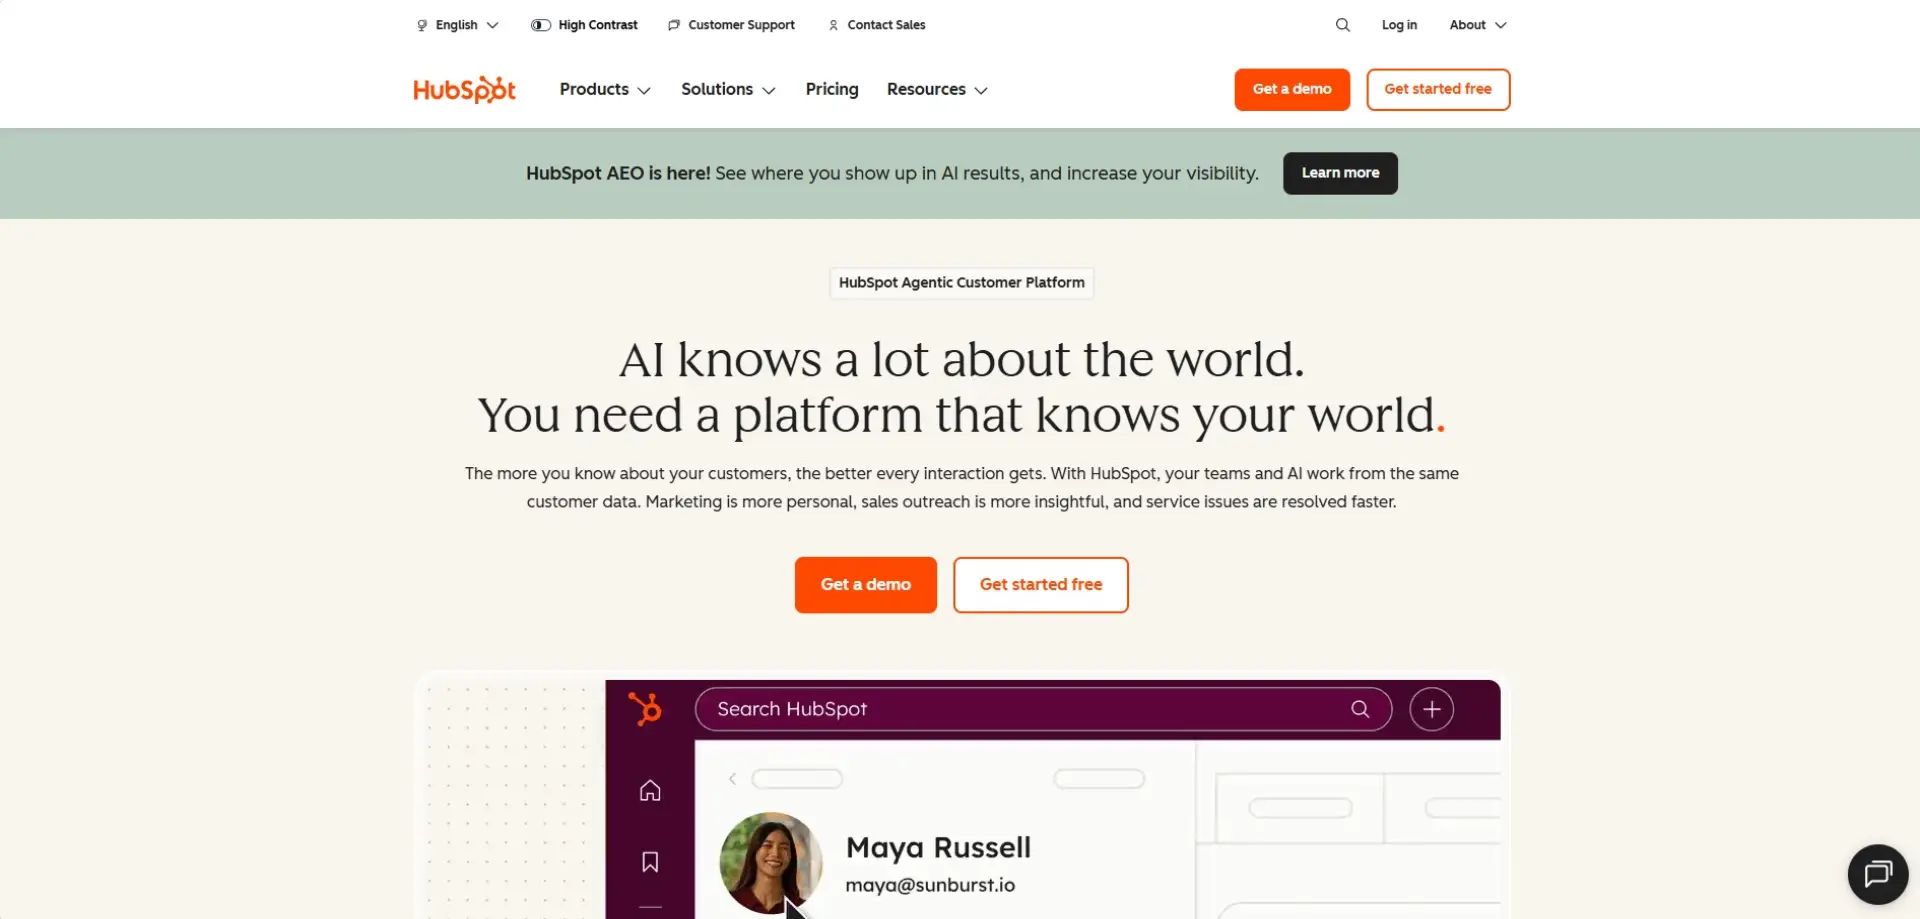The image size is (1920, 919).
Task: Click the header Get started free button
Action: [1438, 89]
